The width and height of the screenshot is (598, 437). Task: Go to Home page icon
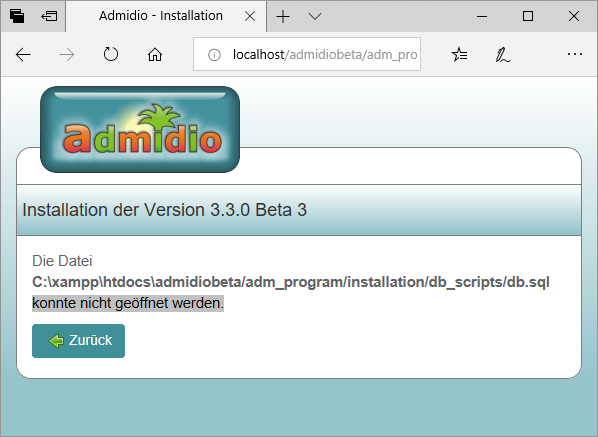pos(155,55)
